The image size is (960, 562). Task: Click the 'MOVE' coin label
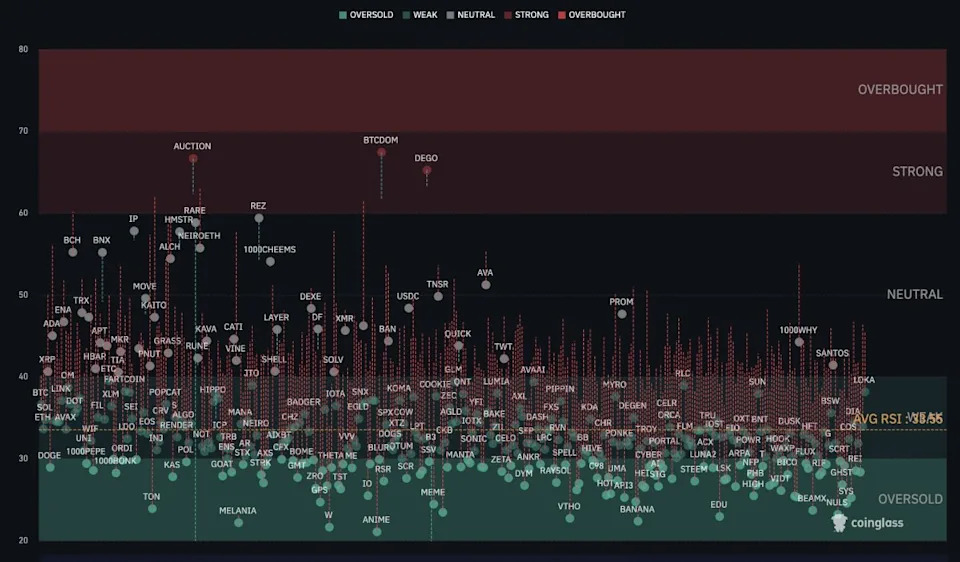tap(144, 287)
